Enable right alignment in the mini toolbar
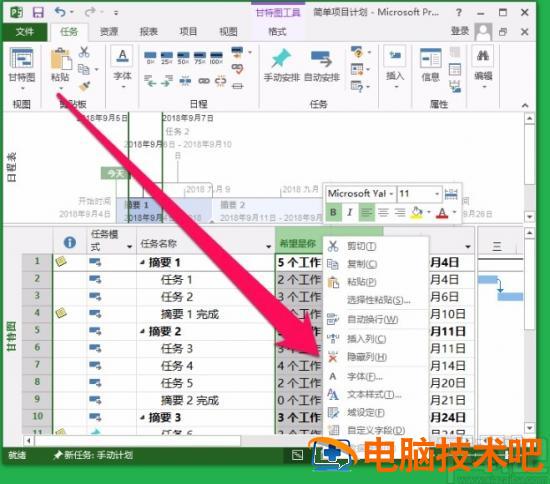Screen dimensions: 550x484 pyautogui.click(x=400, y=212)
